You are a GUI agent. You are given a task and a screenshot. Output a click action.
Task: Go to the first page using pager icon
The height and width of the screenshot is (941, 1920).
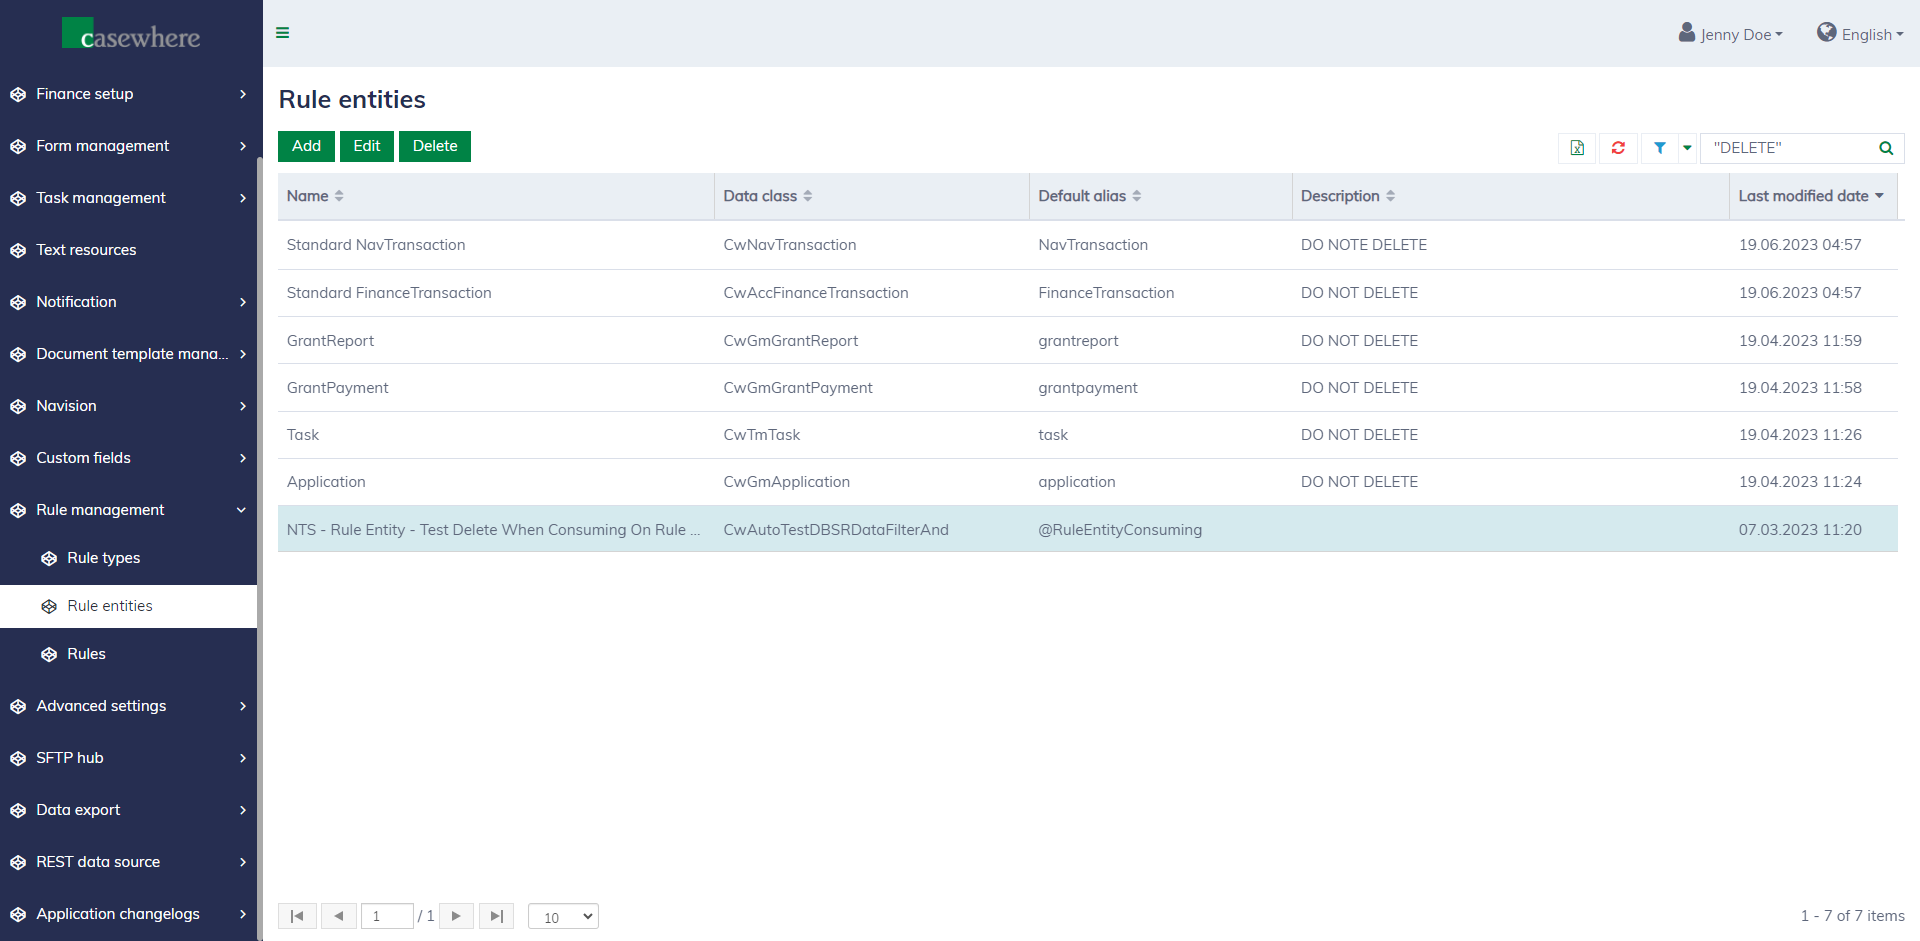pos(297,916)
